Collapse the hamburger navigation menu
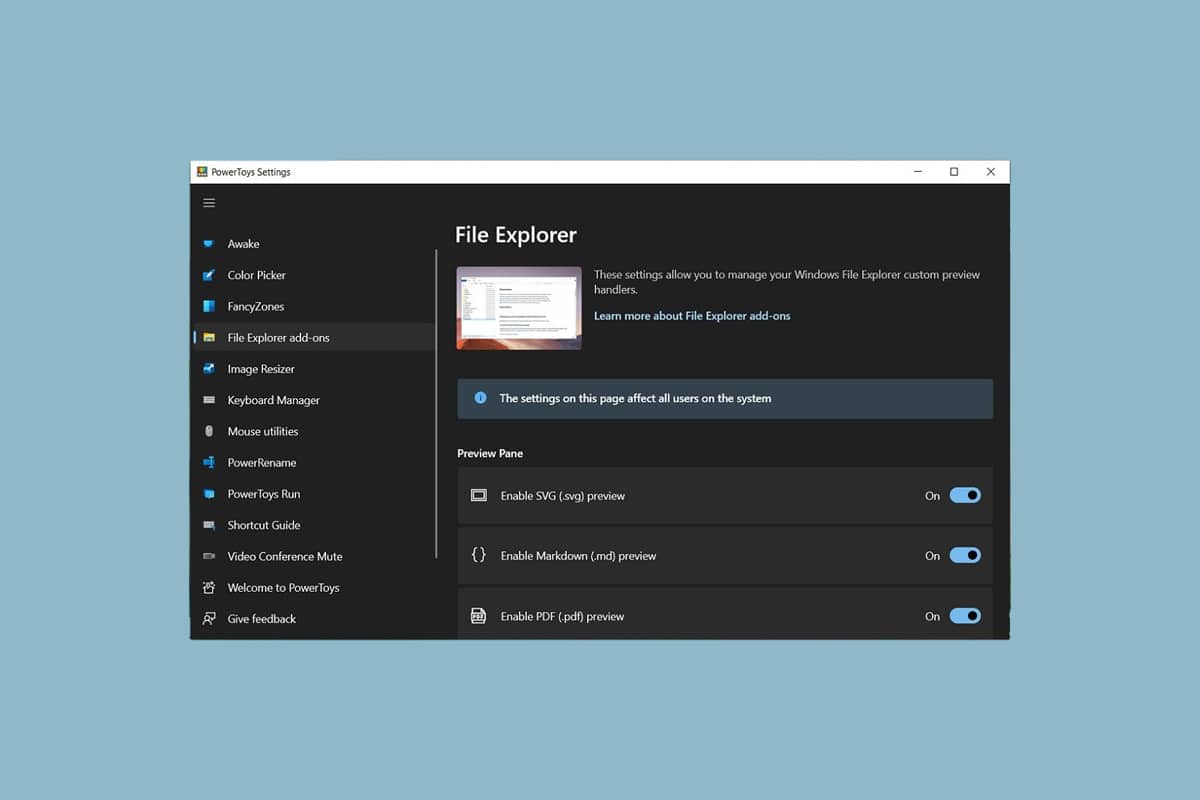Viewport: 1200px width, 800px height. [x=209, y=203]
